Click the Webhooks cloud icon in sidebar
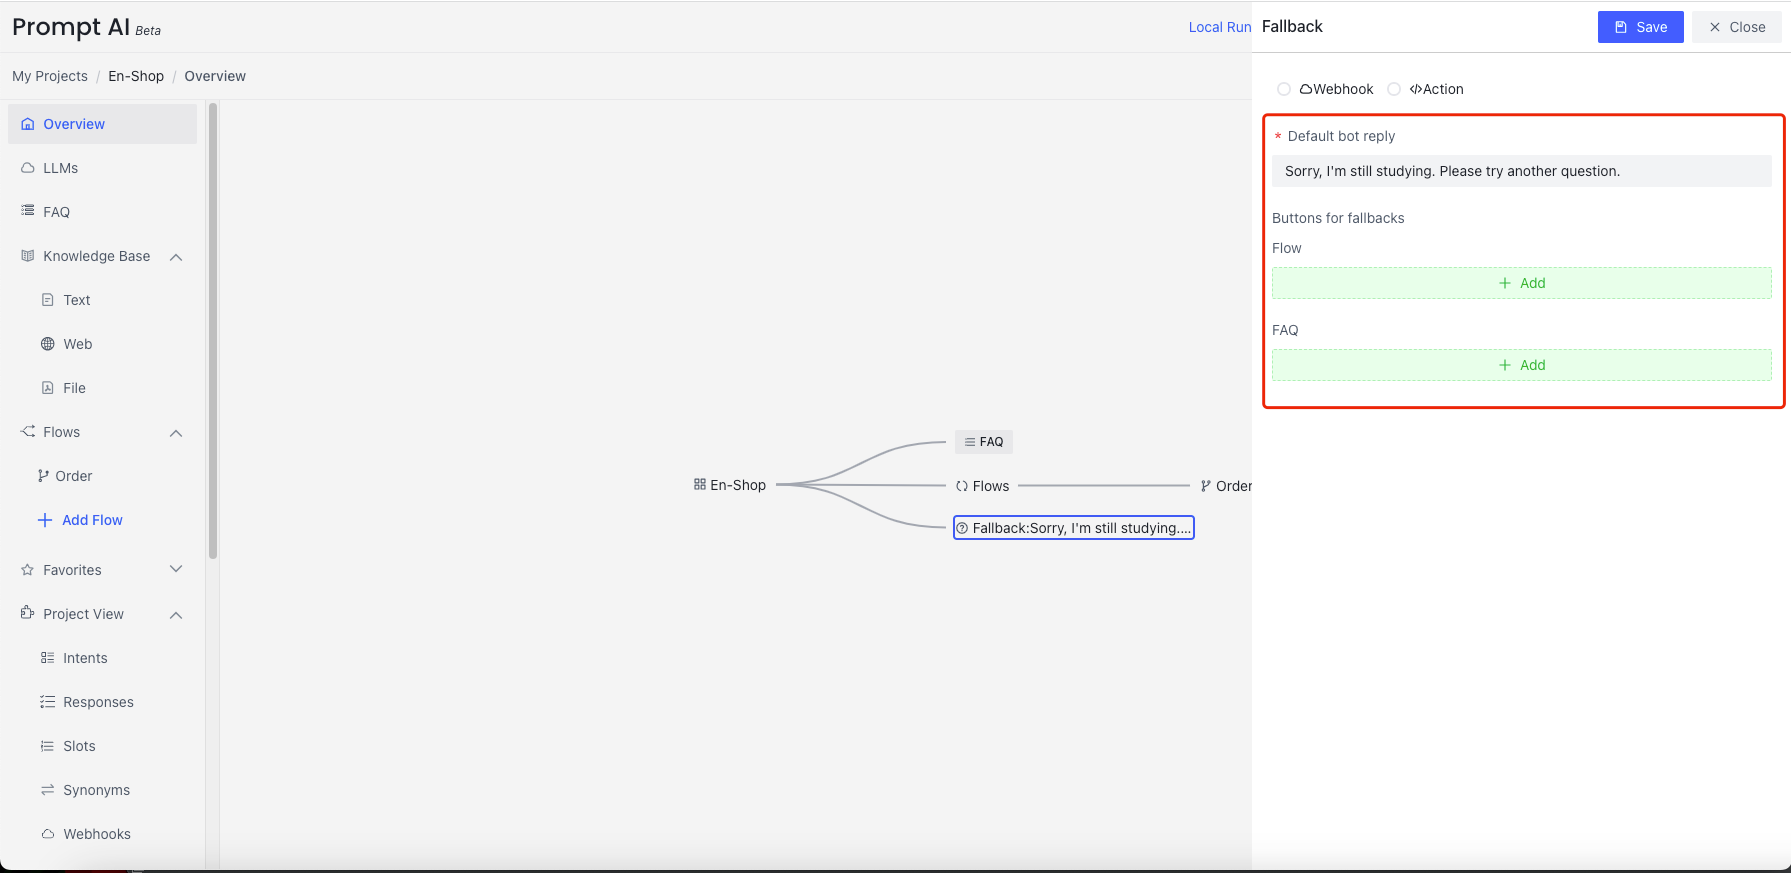The height and width of the screenshot is (873, 1791). point(48,834)
